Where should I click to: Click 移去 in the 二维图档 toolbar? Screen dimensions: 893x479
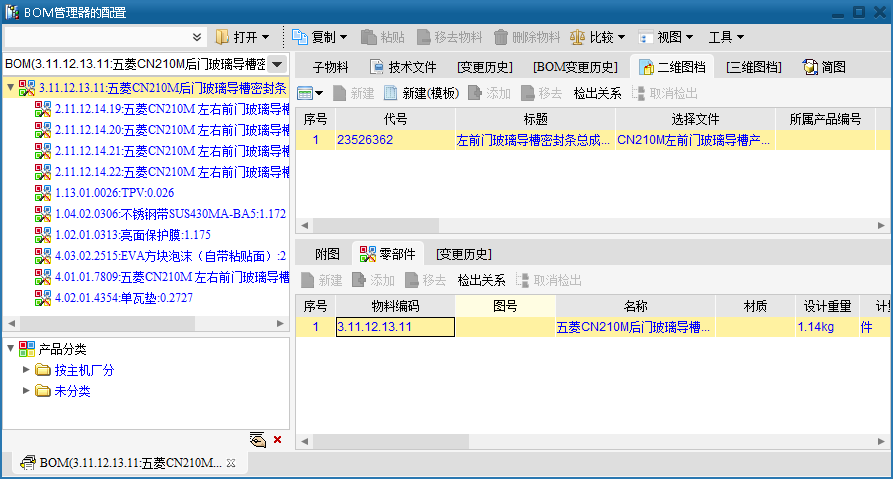(x=542, y=93)
